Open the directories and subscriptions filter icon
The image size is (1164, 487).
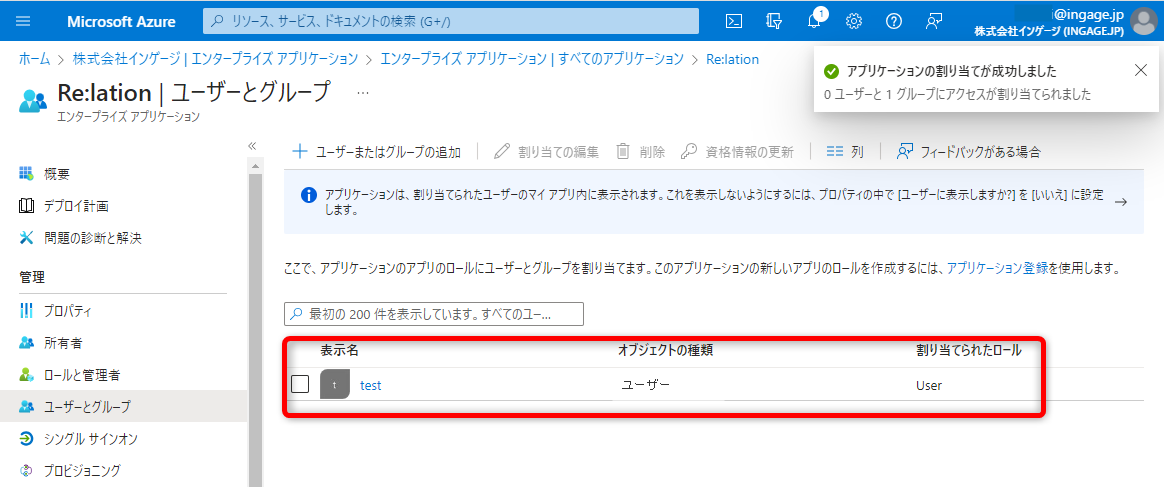click(x=774, y=21)
